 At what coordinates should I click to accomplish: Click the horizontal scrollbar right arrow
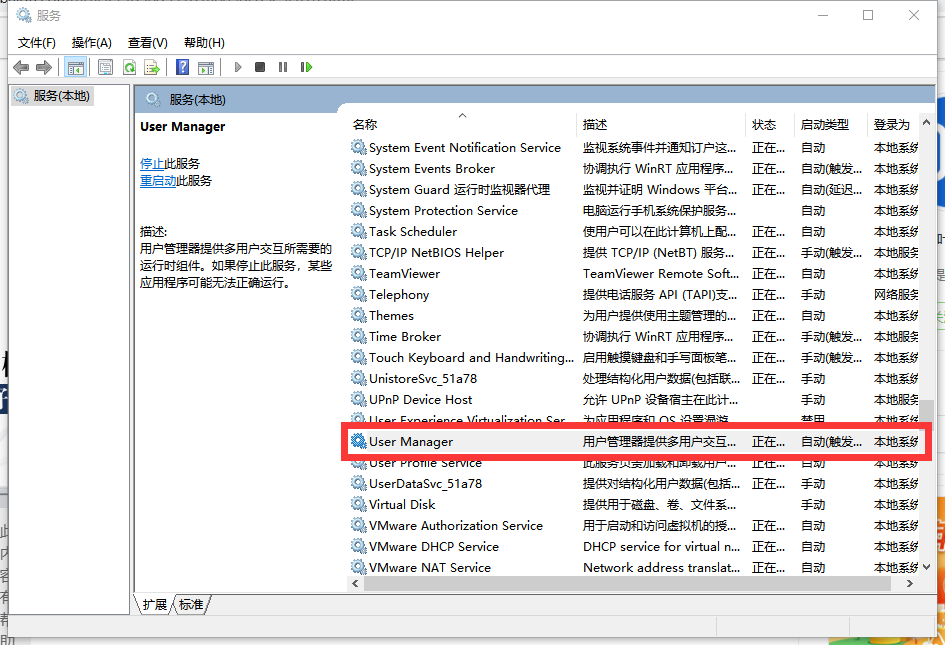(909, 584)
